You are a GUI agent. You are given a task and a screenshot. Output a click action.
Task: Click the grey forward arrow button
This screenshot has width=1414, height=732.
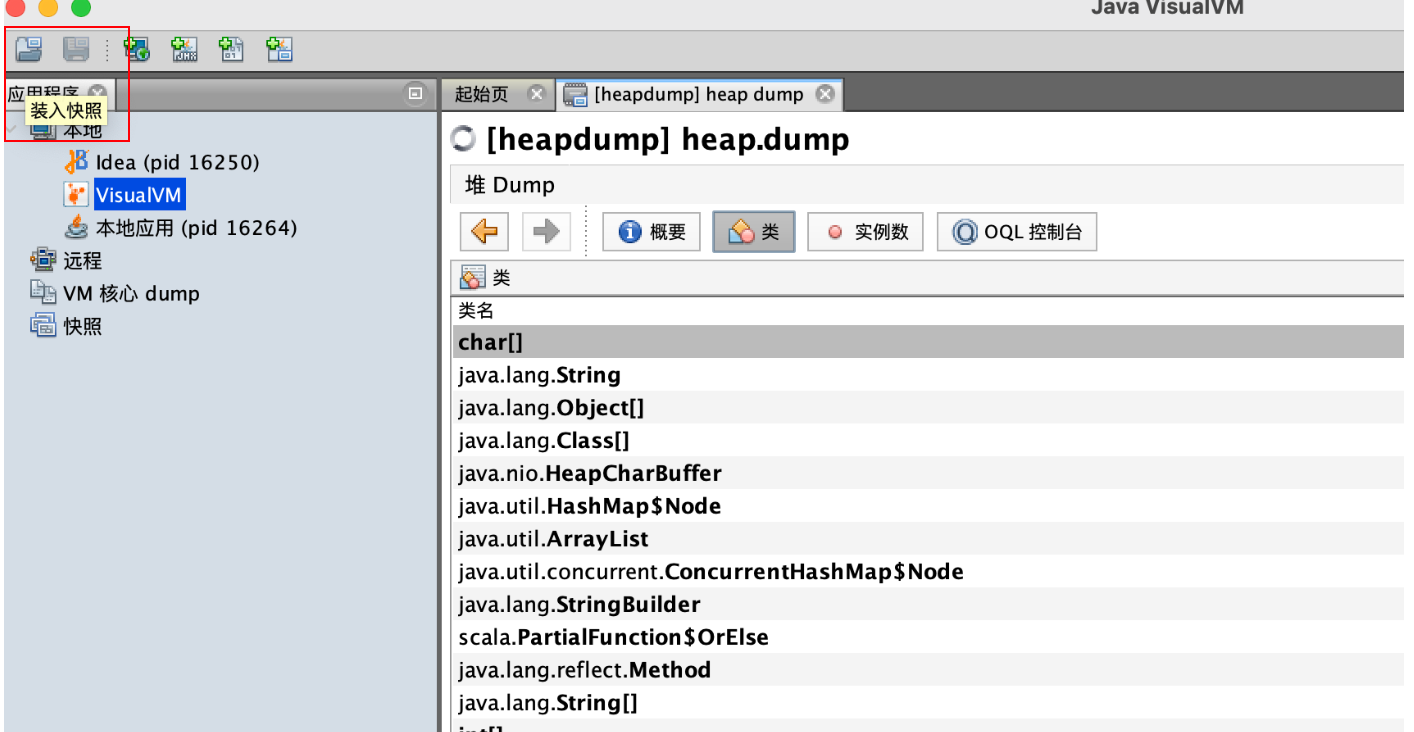[x=546, y=232]
